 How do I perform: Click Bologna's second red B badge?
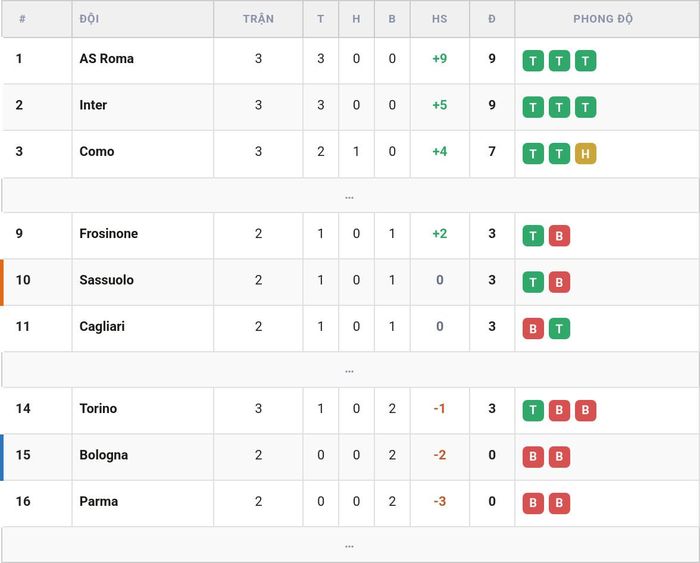pyautogui.click(x=559, y=457)
